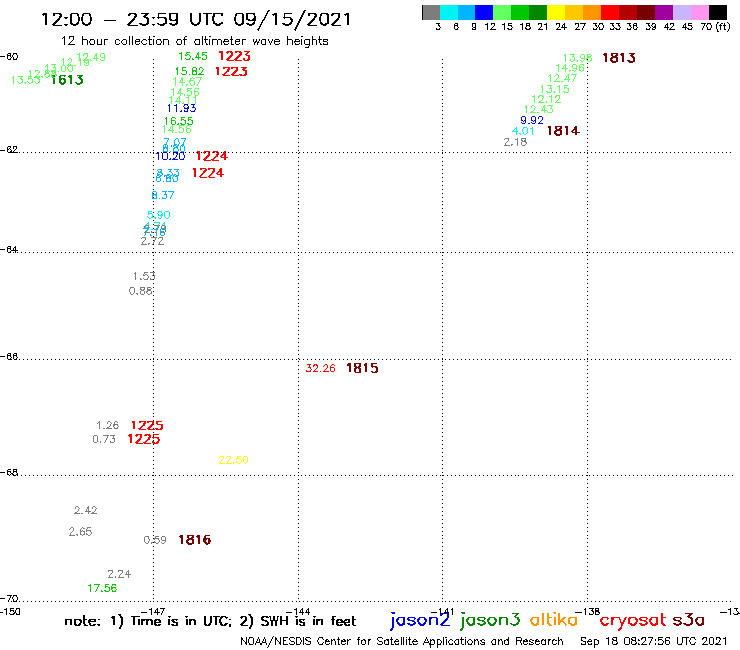Click the -64 latitude axis label
The width and height of the screenshot is (740, 650).
coord(9,249)
